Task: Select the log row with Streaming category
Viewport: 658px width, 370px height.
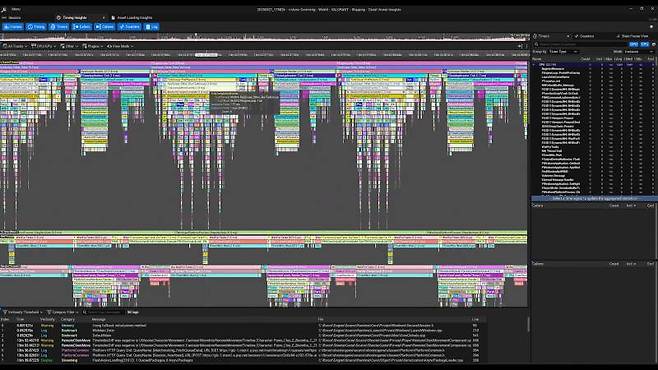Action: [243, 360]
